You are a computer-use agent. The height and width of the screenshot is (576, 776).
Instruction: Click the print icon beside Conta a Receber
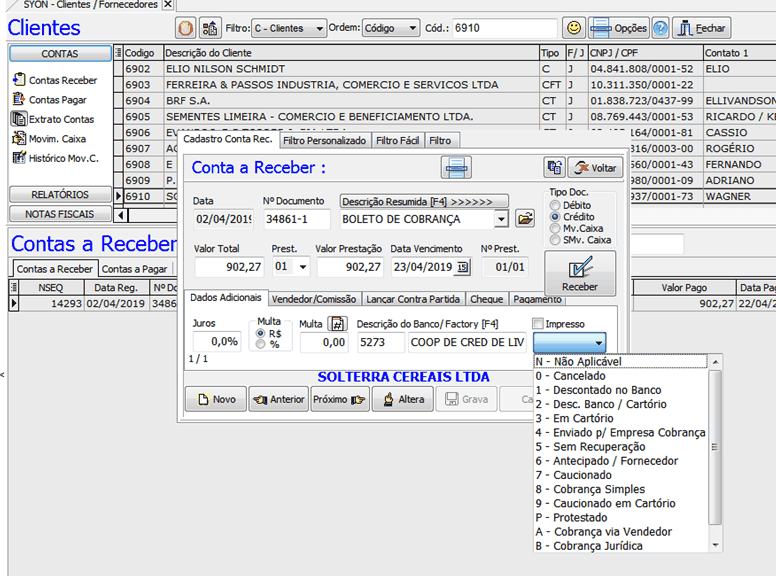pyautogui.click(x=456, y=168)
